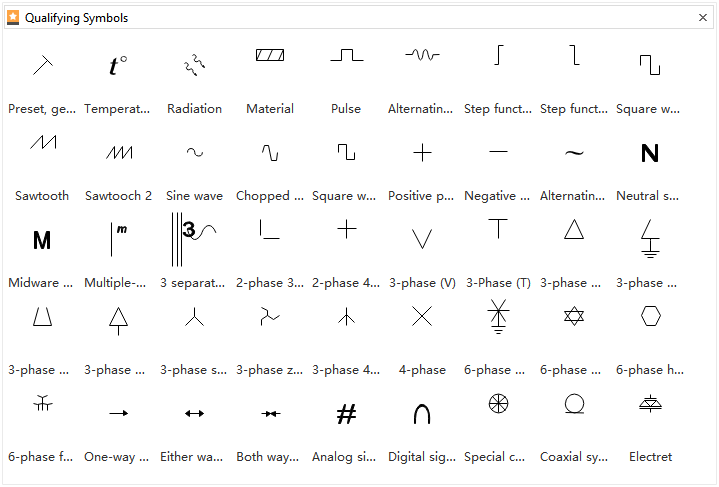Select the Preset general symbol
Image resolution: width=719 pixels, height=487 pixels.
[43, 65]
